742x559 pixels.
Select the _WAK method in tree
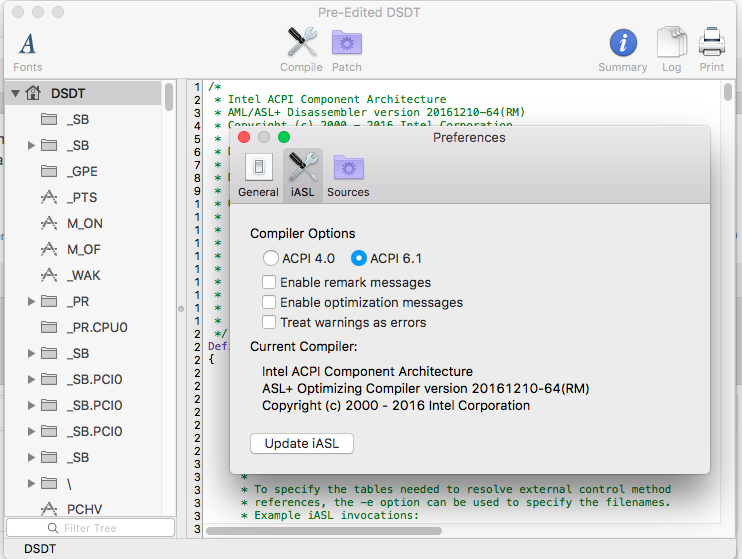pos(83,275)
